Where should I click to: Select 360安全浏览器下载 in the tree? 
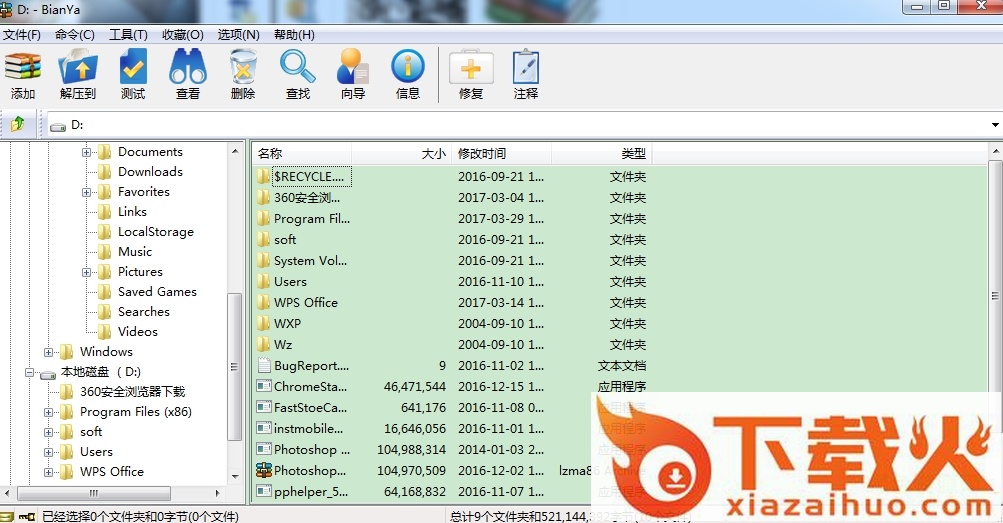click(132, 392)
